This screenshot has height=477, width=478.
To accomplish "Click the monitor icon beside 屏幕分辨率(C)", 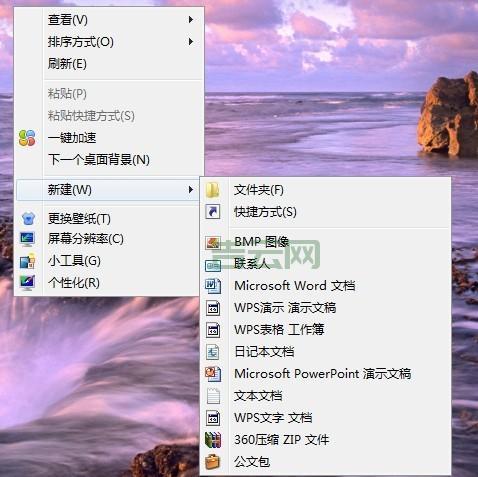I will tap(27, 239).
